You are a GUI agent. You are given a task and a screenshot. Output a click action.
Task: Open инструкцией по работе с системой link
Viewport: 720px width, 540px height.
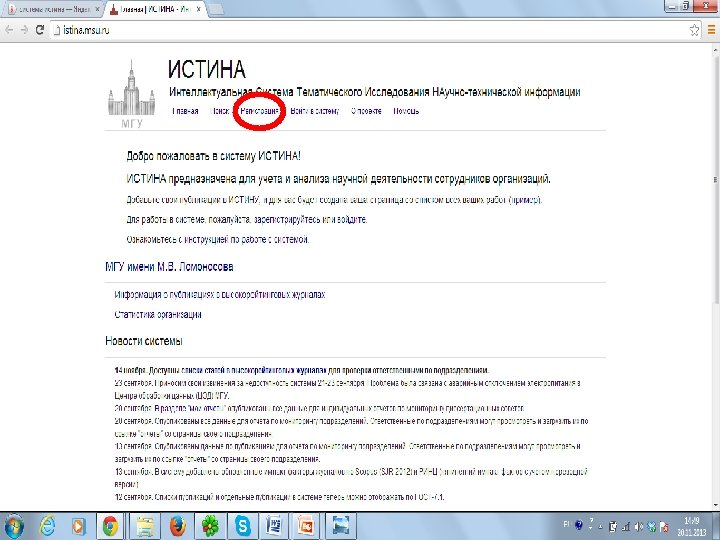[x=245, y=240]
